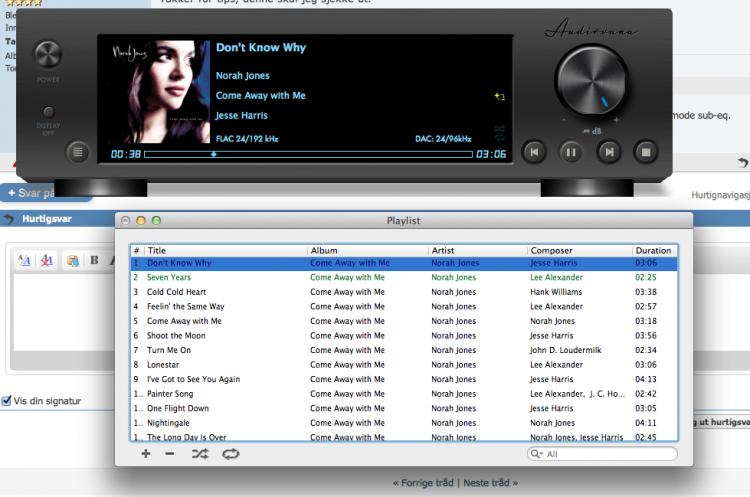
Task: Select the track Feelin' the Same Way
Action: pyautogui.click(x=404, y=307)
